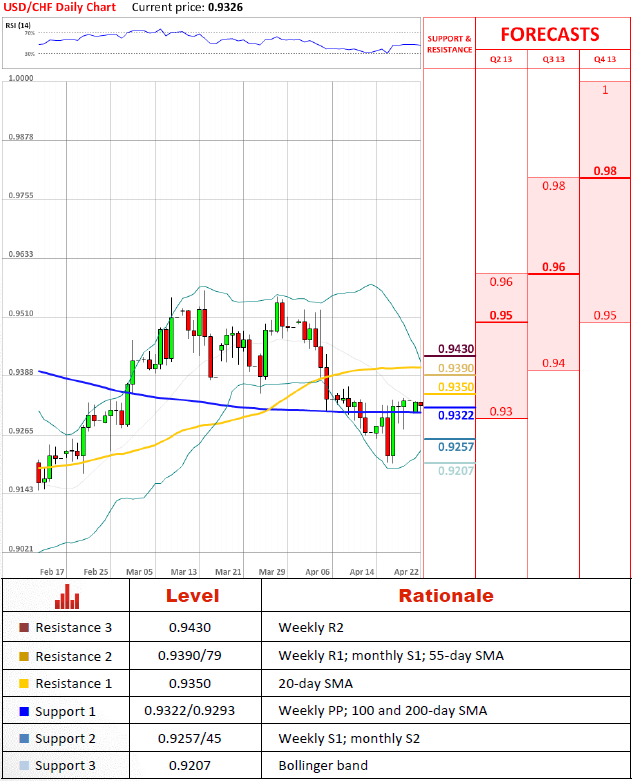Click the bold 0.96 in Q3 13 column
The height and width of the screenshot is (781, 633).
[553, 267]
